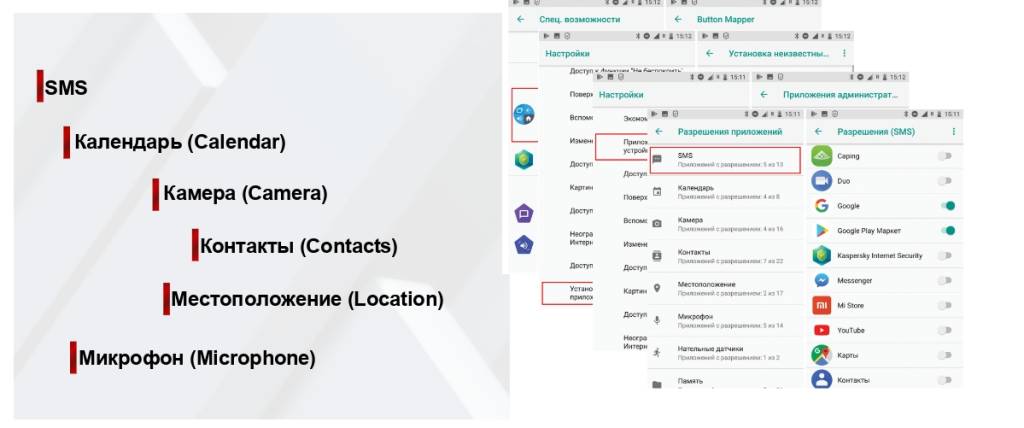The width and height of the screenshot is (1024, 428).
Task: Click the Микрофон permission microphone icon
Action: [657, 321]
